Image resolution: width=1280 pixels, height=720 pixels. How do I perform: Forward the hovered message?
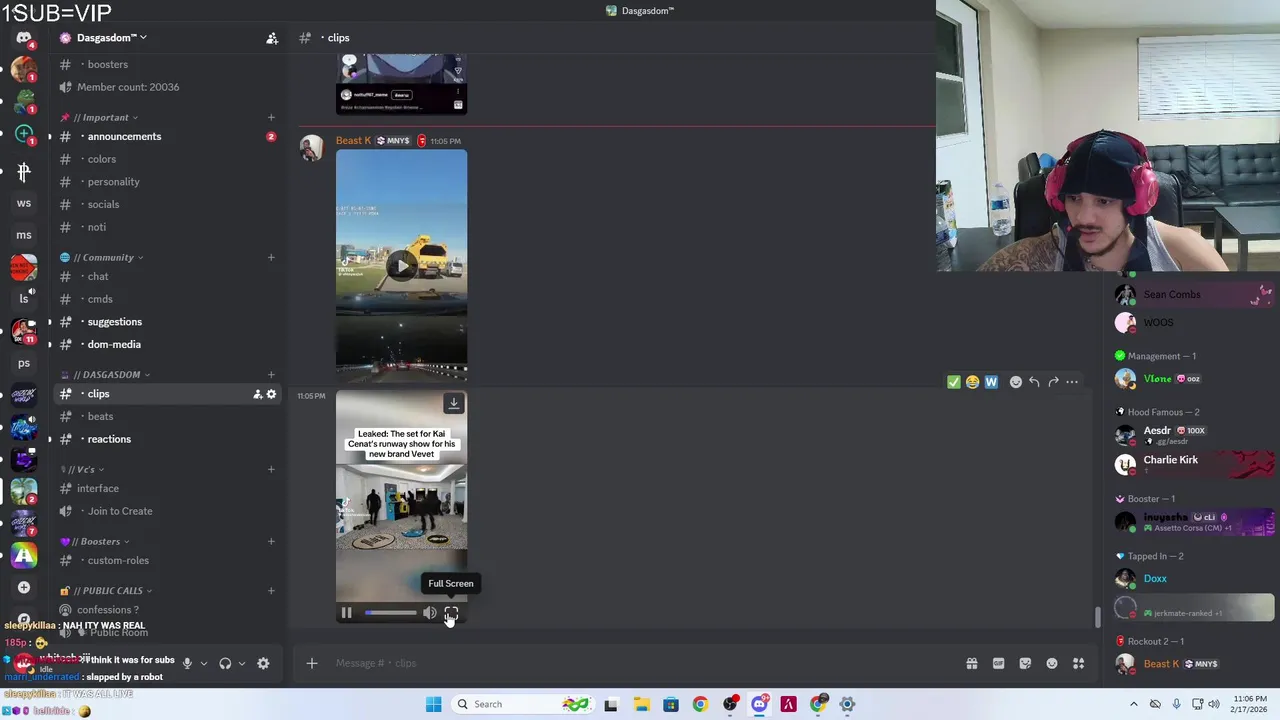click(x=1053, y=382)
